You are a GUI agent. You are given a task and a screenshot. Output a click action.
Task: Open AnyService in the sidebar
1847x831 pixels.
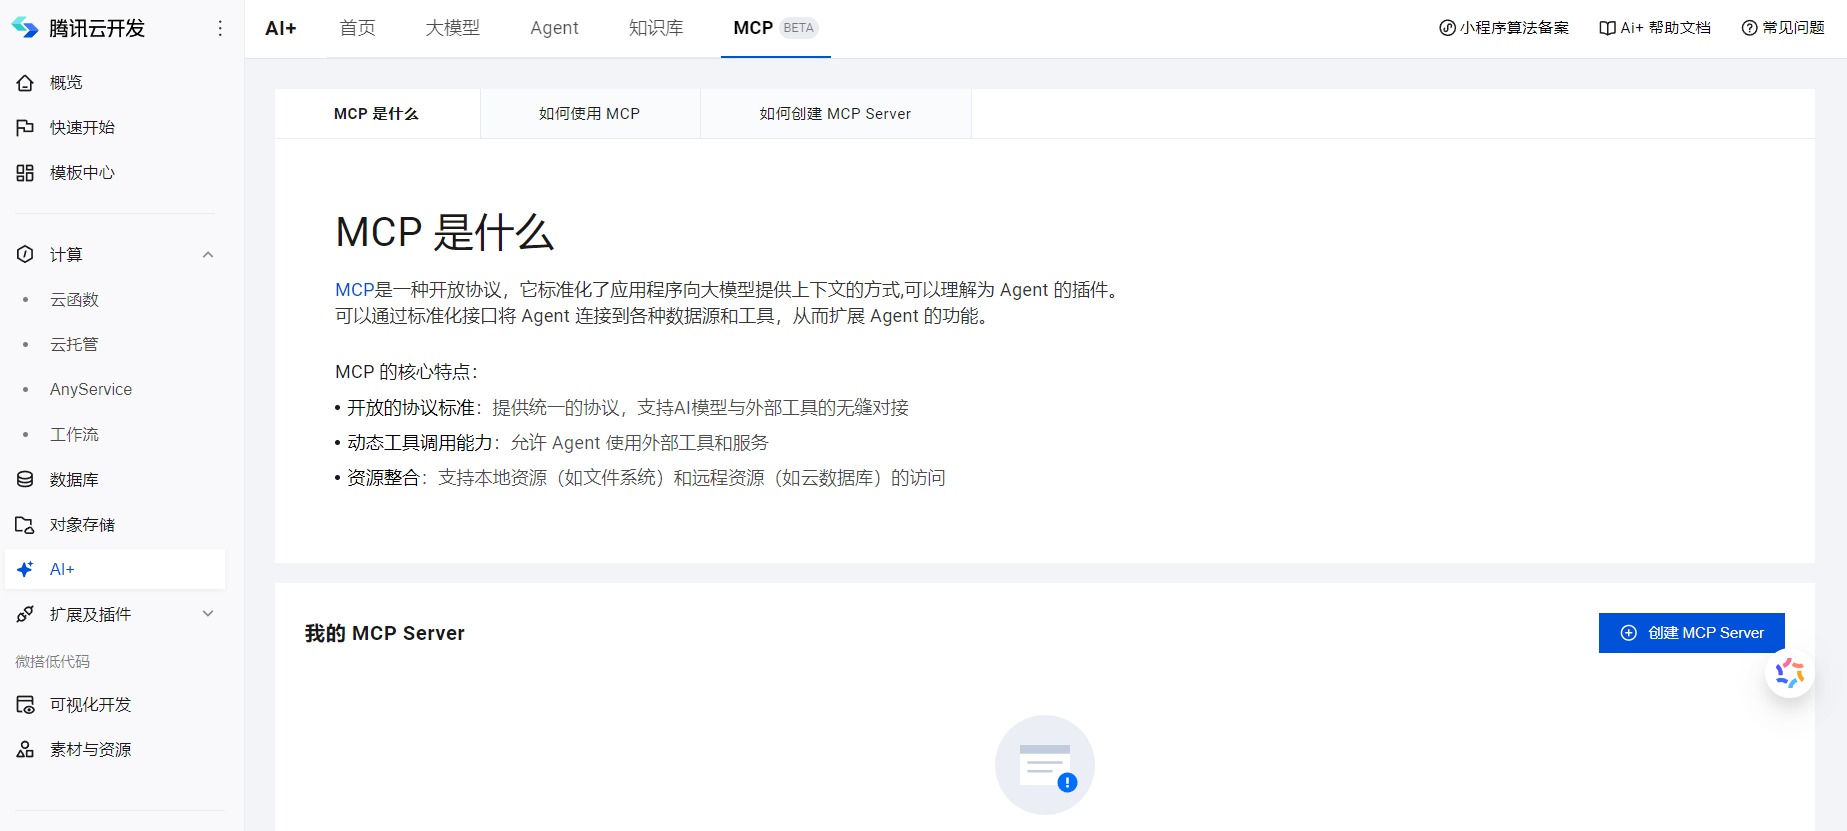click(x=91, y=390)
